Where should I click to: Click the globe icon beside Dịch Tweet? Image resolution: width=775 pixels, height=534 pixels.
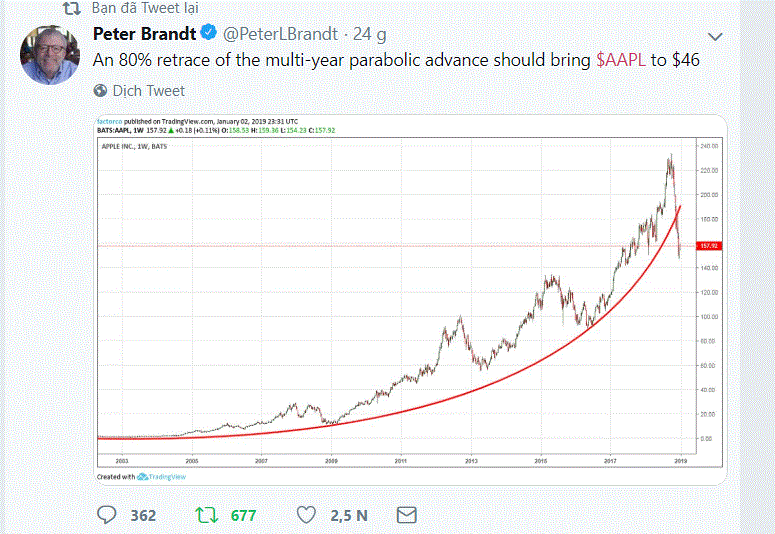100,90
